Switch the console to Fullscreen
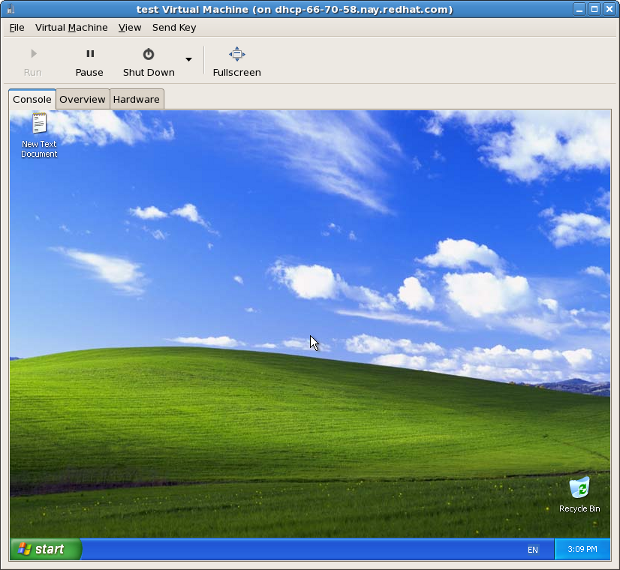This screenshot has width=620, height=570. click(x=237, y=62)
